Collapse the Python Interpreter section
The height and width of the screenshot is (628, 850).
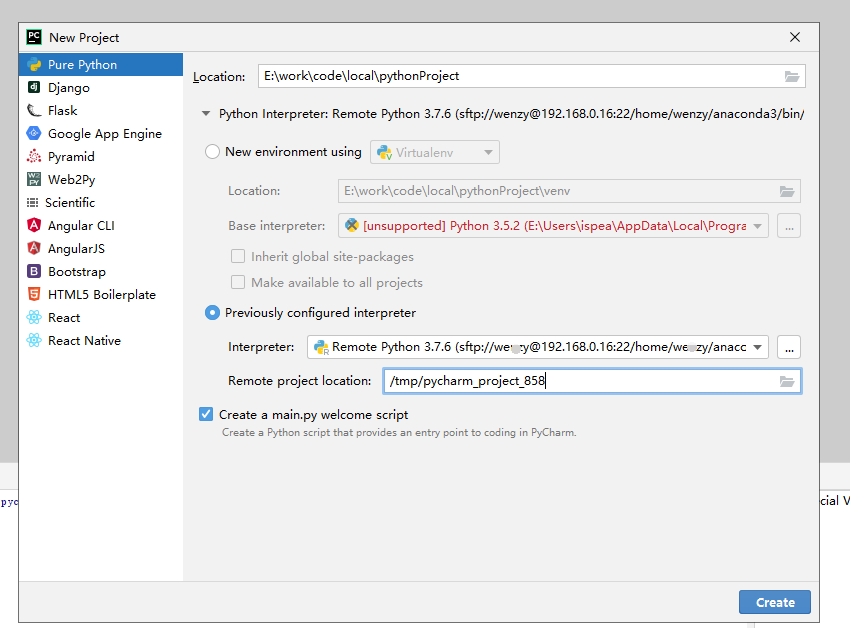click(206, 113)
